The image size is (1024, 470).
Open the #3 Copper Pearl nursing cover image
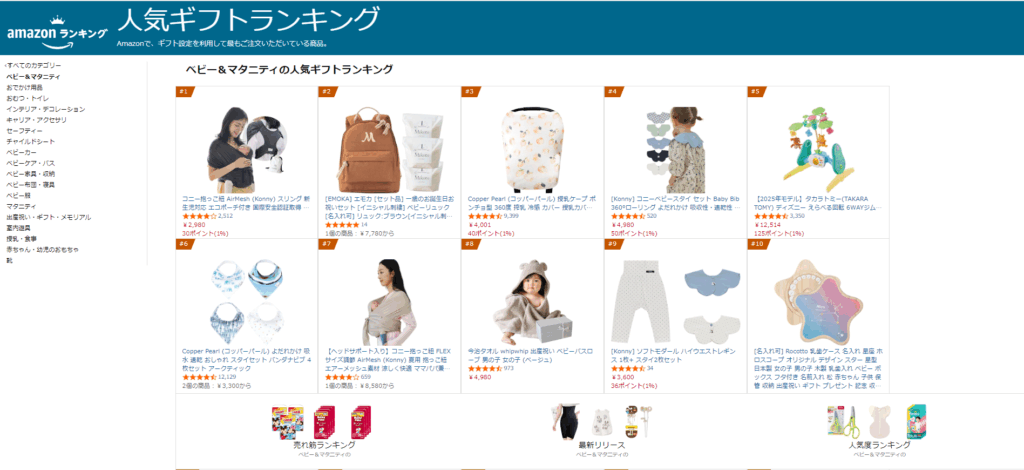pos(532,149)
